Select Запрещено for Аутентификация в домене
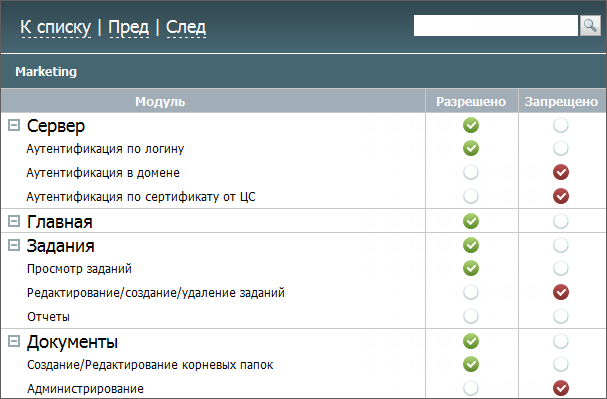607x399 pixels. click(x=561, y=172)
